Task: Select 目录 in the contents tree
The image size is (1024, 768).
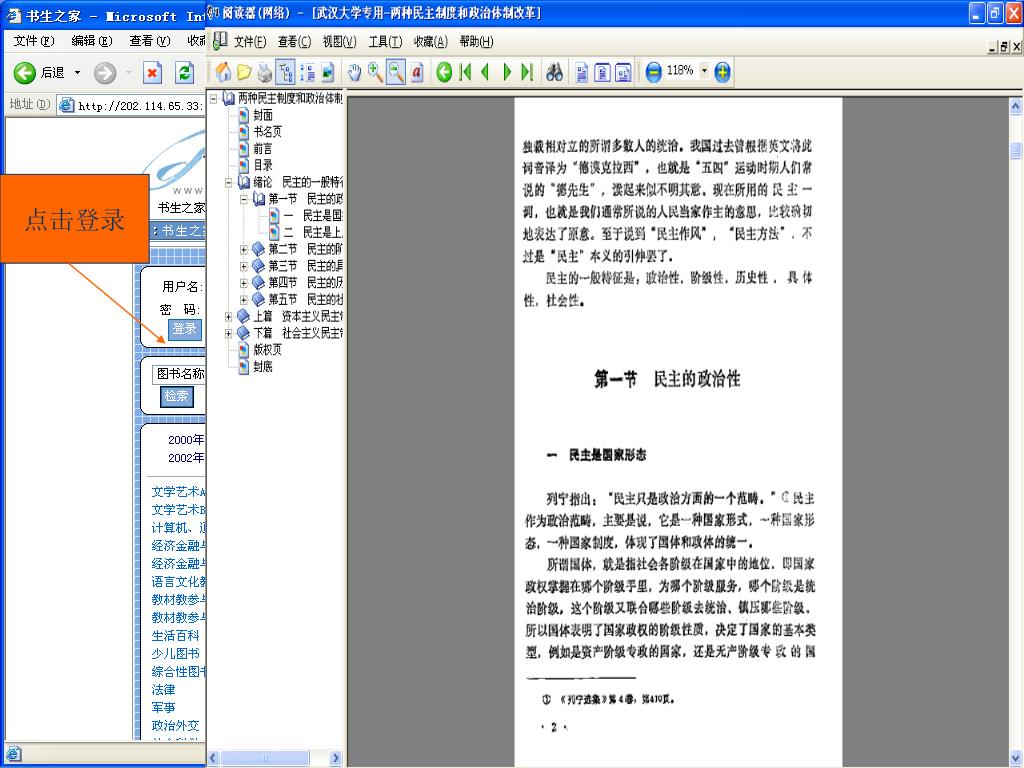Action: click(x=263, y=165)
